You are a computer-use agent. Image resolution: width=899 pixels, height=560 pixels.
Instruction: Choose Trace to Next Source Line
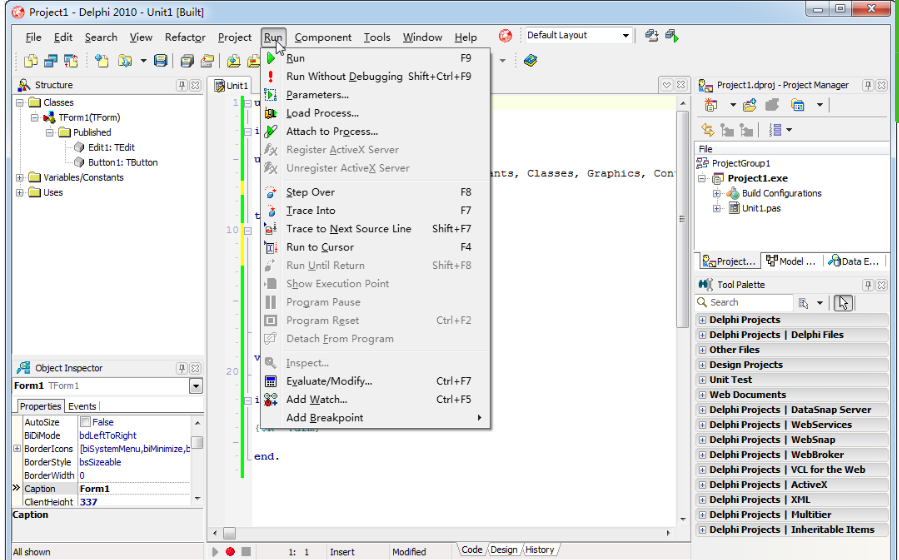coord(376,229)
